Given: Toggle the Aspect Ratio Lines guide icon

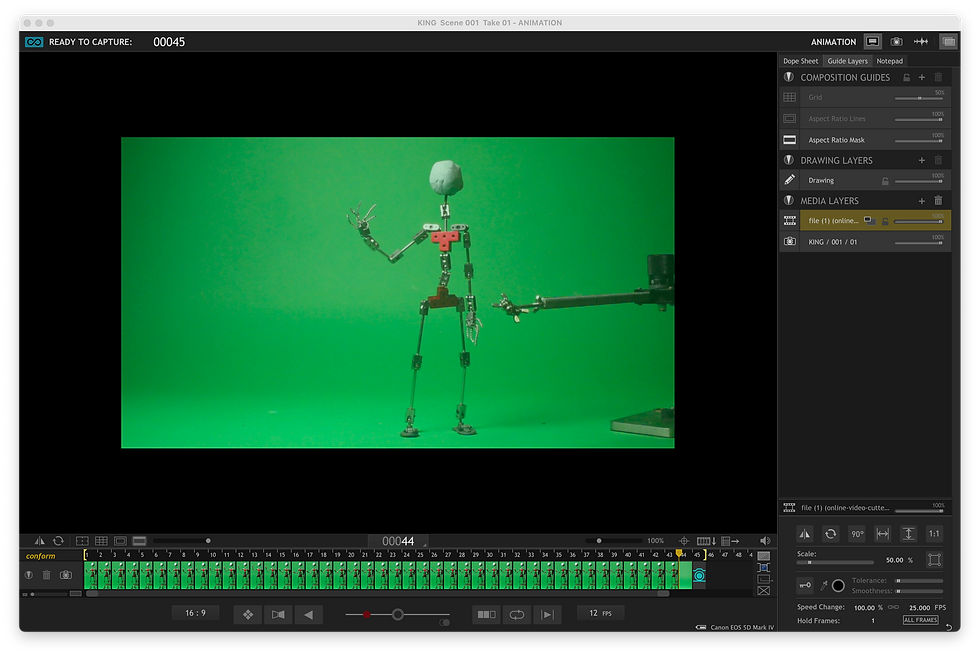Looking at the screenshot, I should pos(789,119).
